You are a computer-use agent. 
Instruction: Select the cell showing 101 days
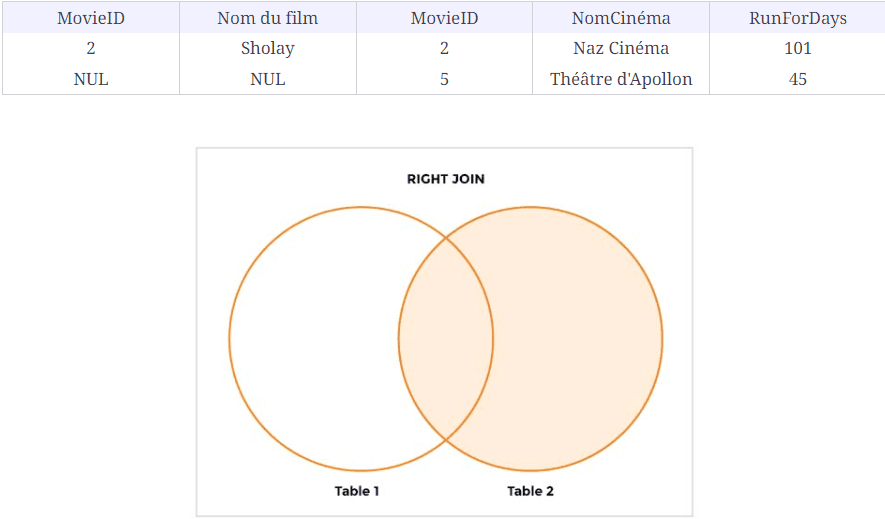797,48
